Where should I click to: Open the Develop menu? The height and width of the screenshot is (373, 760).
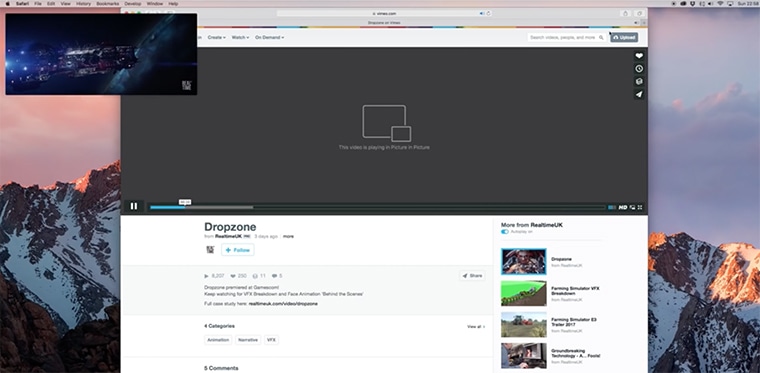click(133, 3)
